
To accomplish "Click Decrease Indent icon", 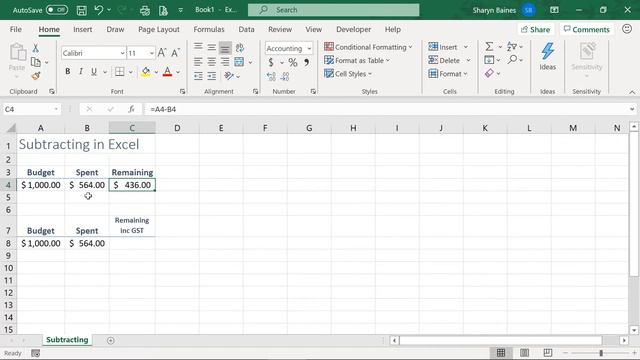I will click(198, 76).
